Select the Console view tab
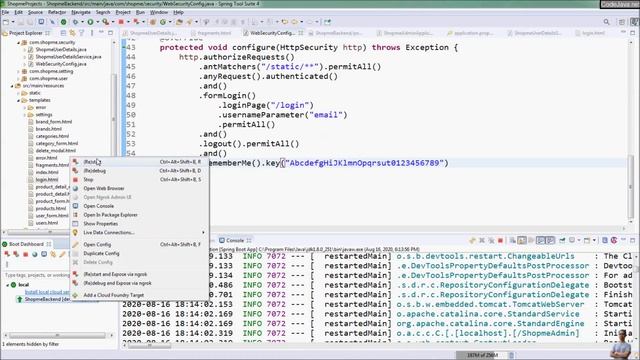 point(235,240)
